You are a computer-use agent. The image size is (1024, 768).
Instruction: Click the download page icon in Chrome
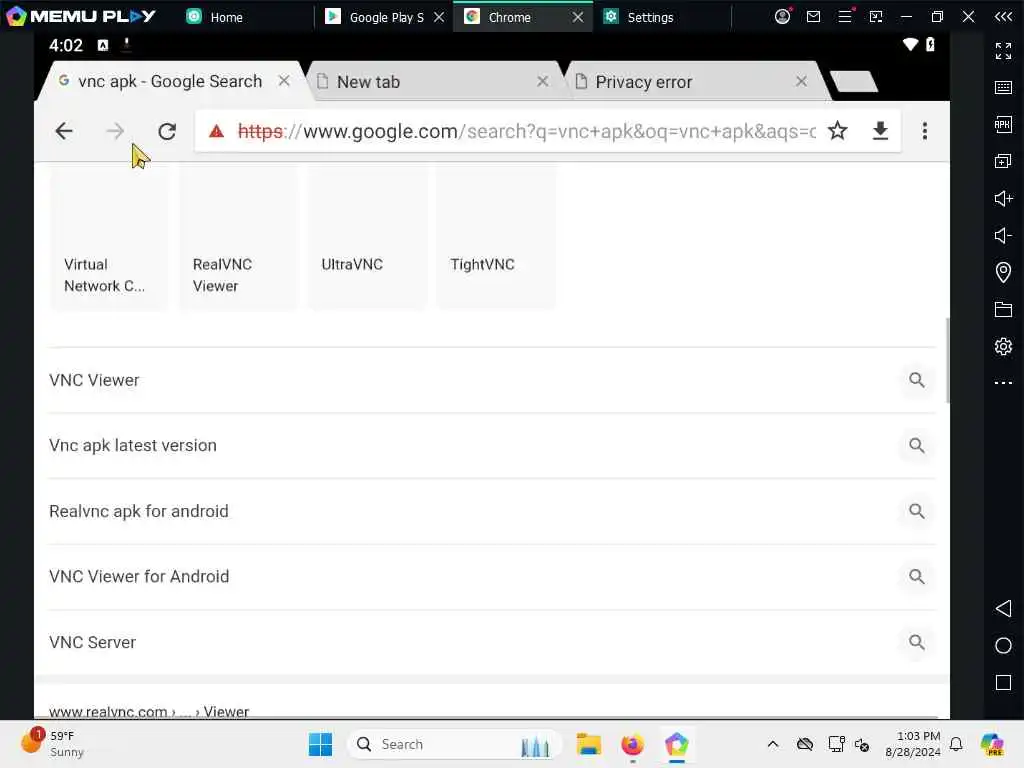coord(880,131)
